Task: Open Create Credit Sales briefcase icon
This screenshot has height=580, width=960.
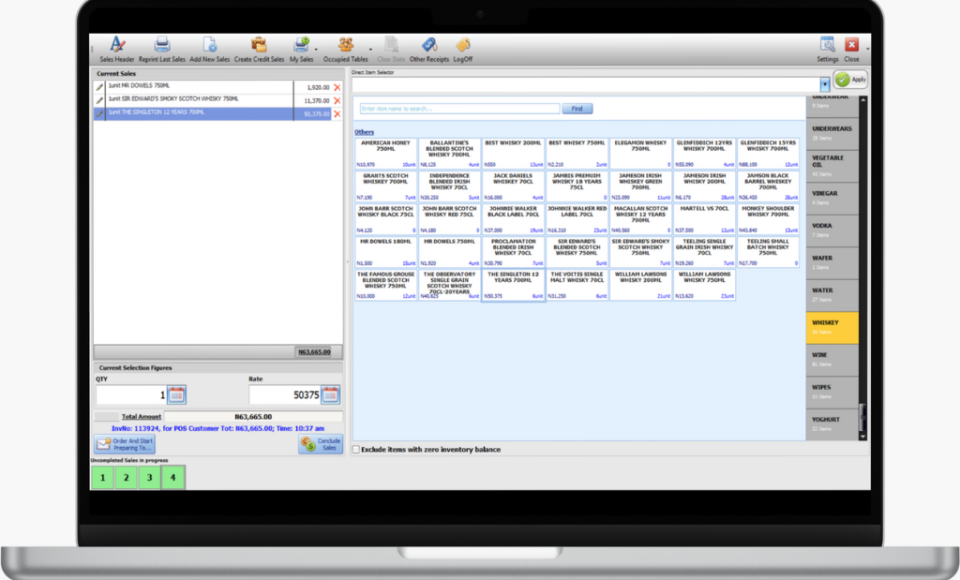Action: (x=259, y=45)
